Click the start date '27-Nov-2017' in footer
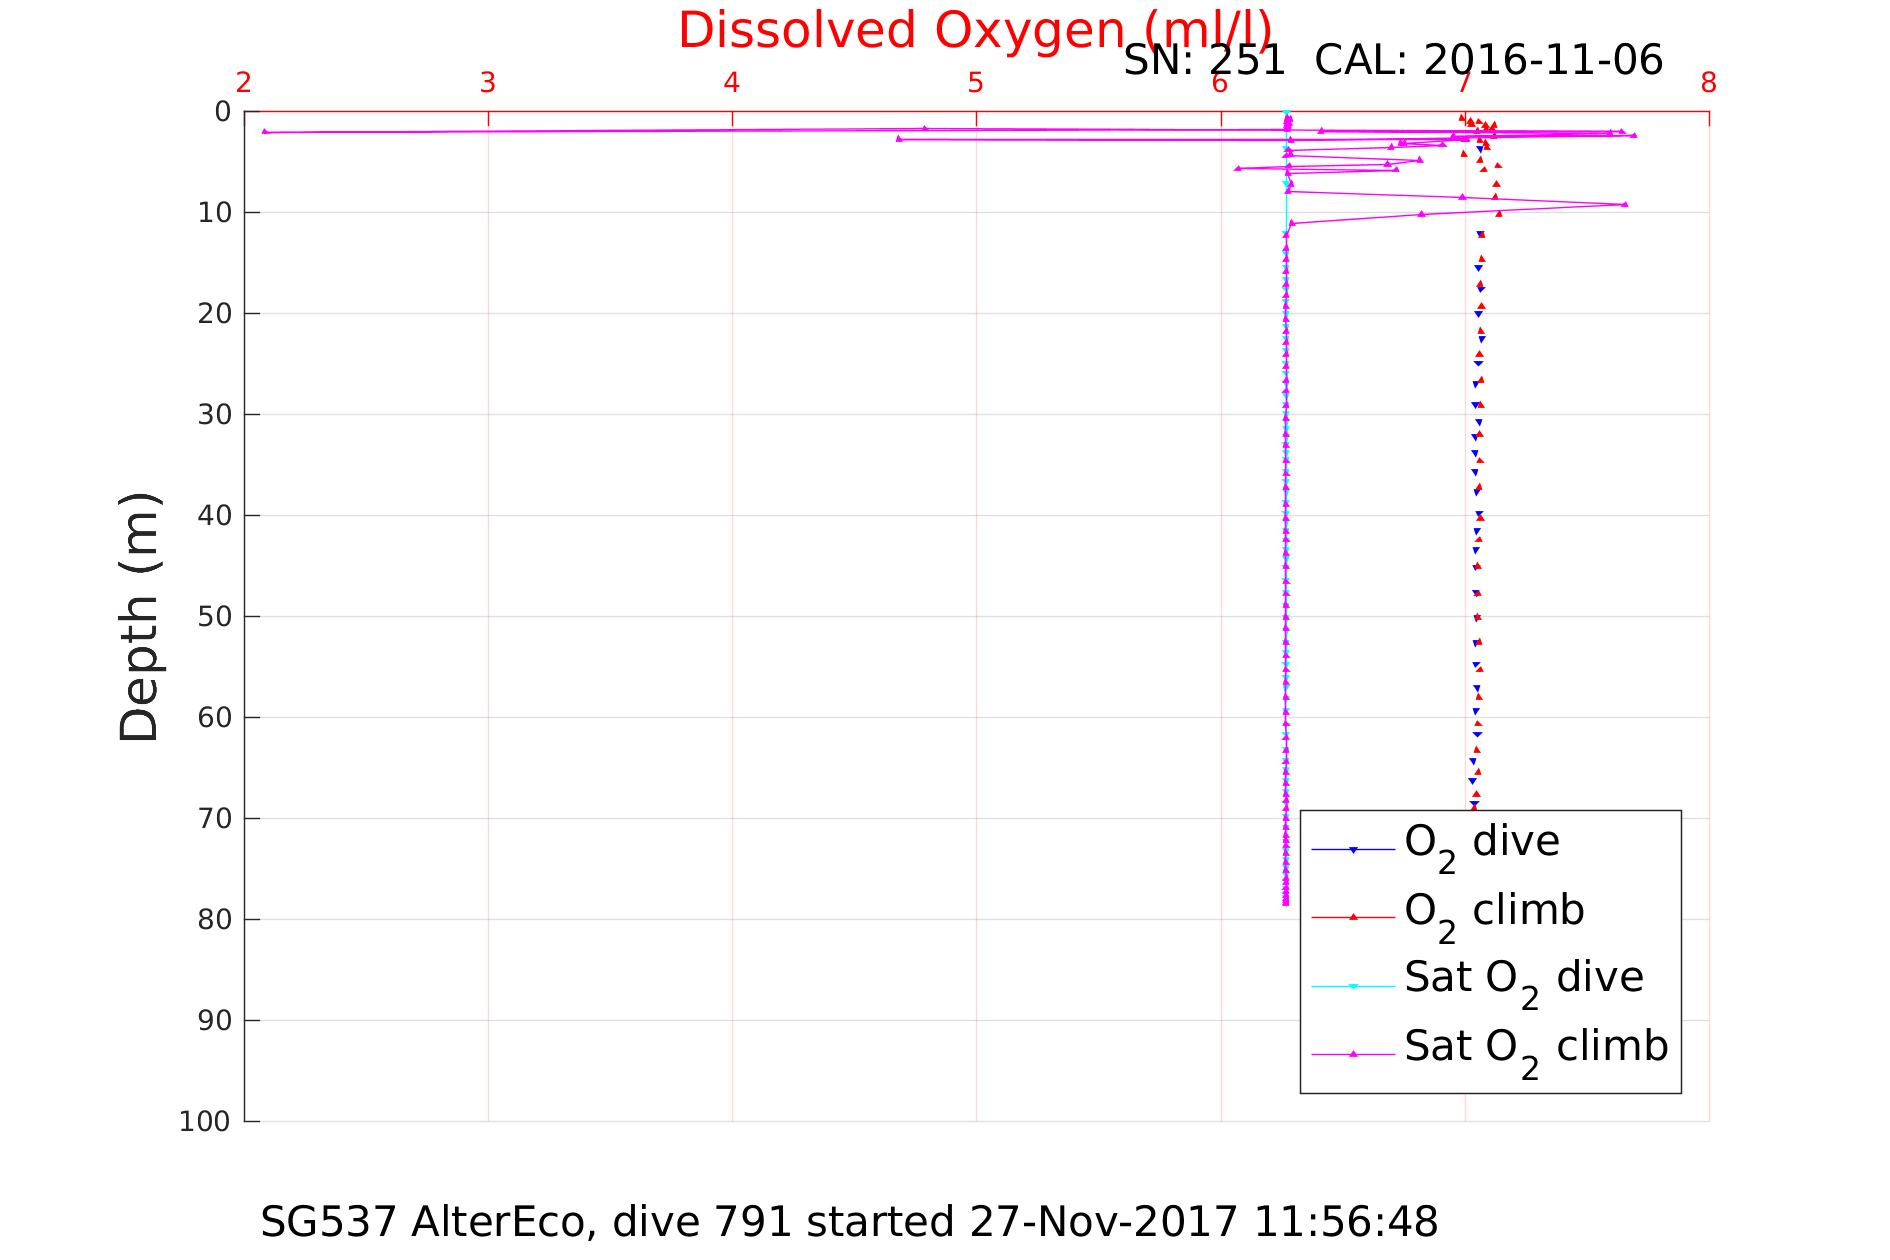 tap(1104, 1222)
